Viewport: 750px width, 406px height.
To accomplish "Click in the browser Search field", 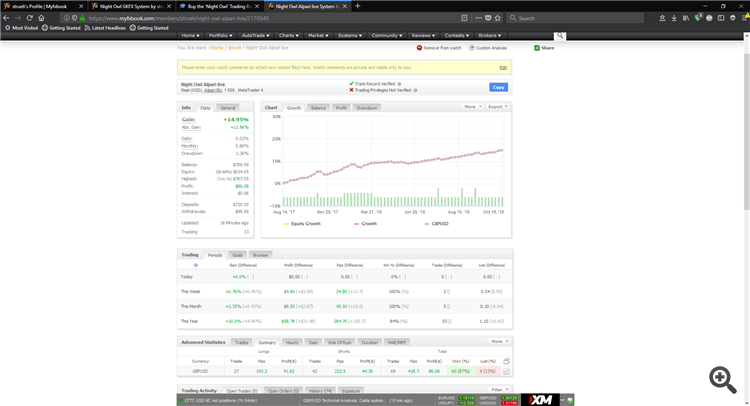I will 576,18.
